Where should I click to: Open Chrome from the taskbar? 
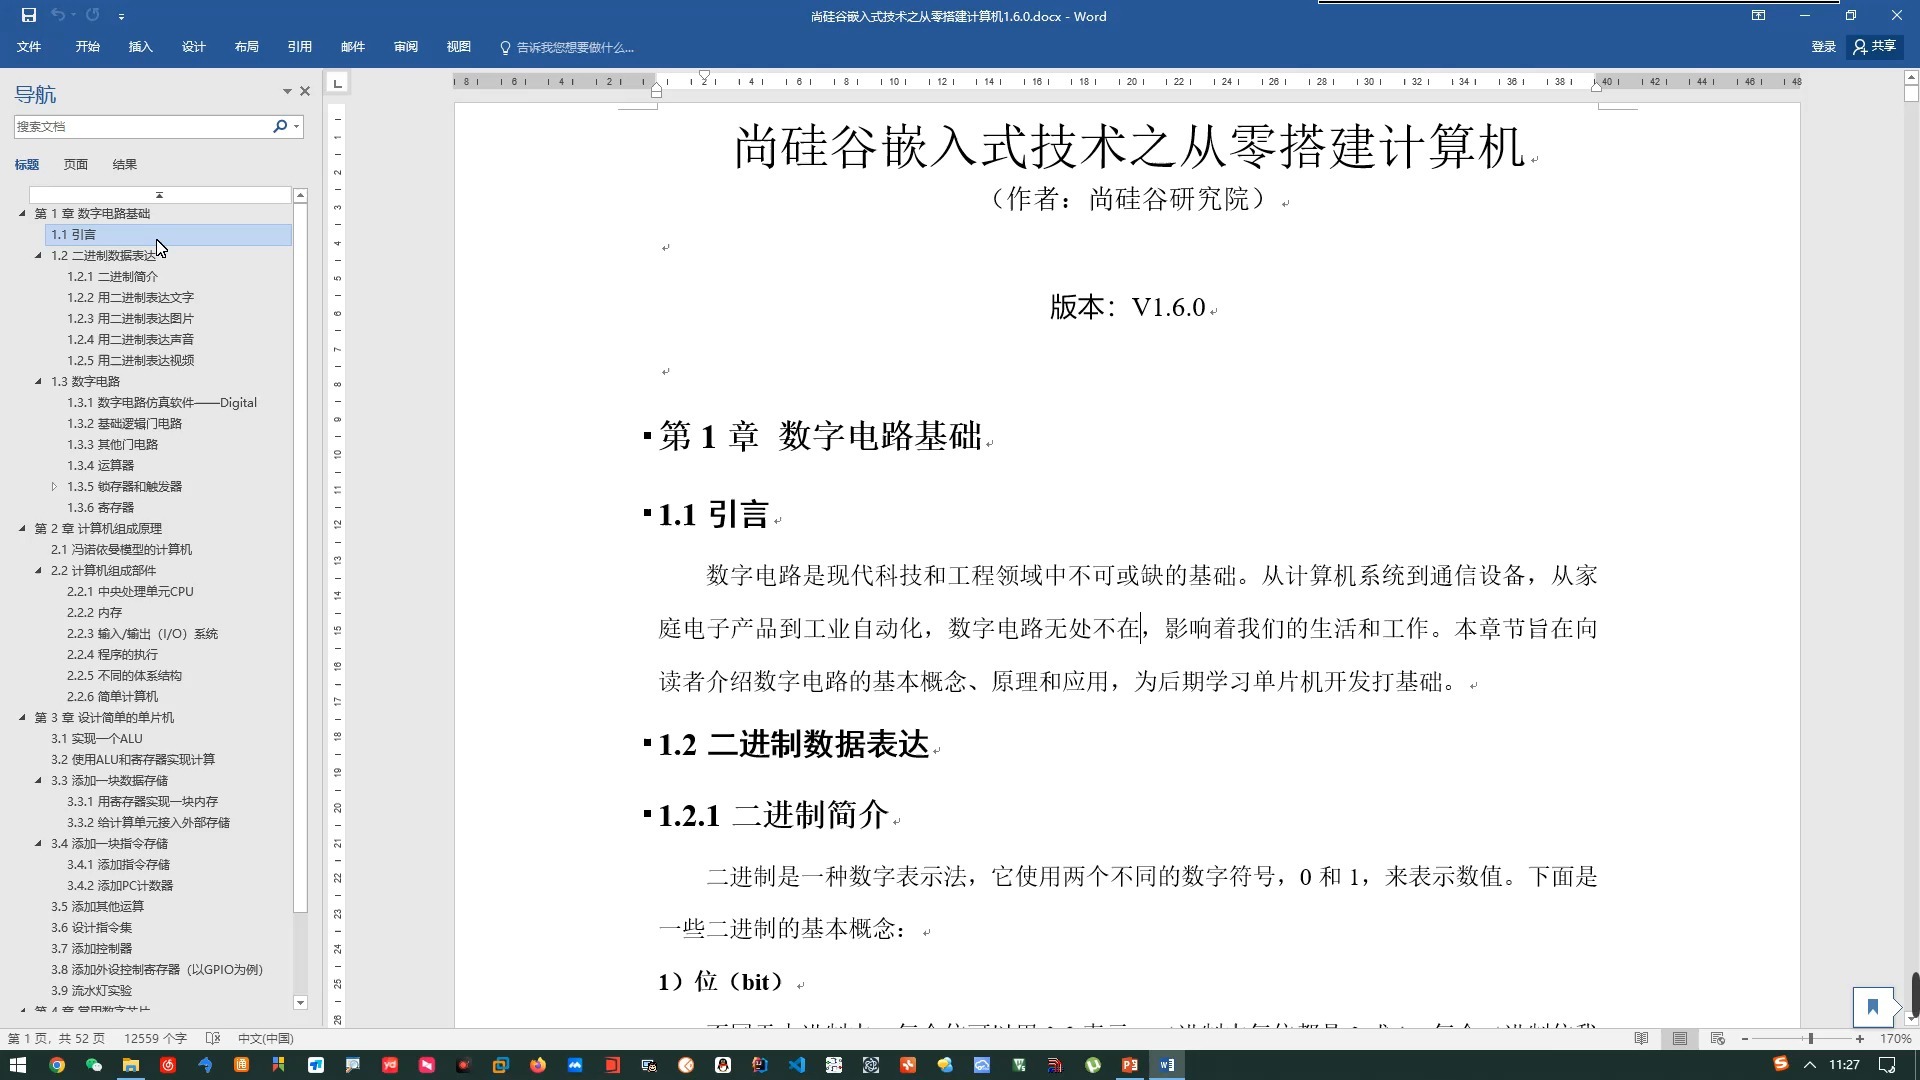click(x=57, y=1065)
